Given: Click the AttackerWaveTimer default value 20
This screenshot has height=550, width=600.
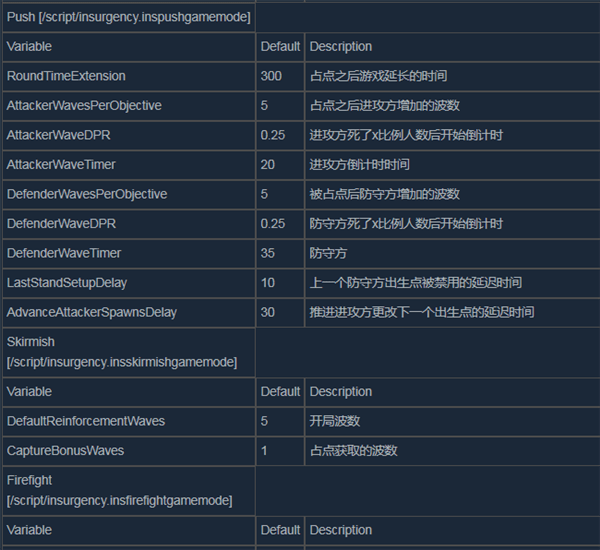Looking at the screenshot, I should click(x=268, y=165).
